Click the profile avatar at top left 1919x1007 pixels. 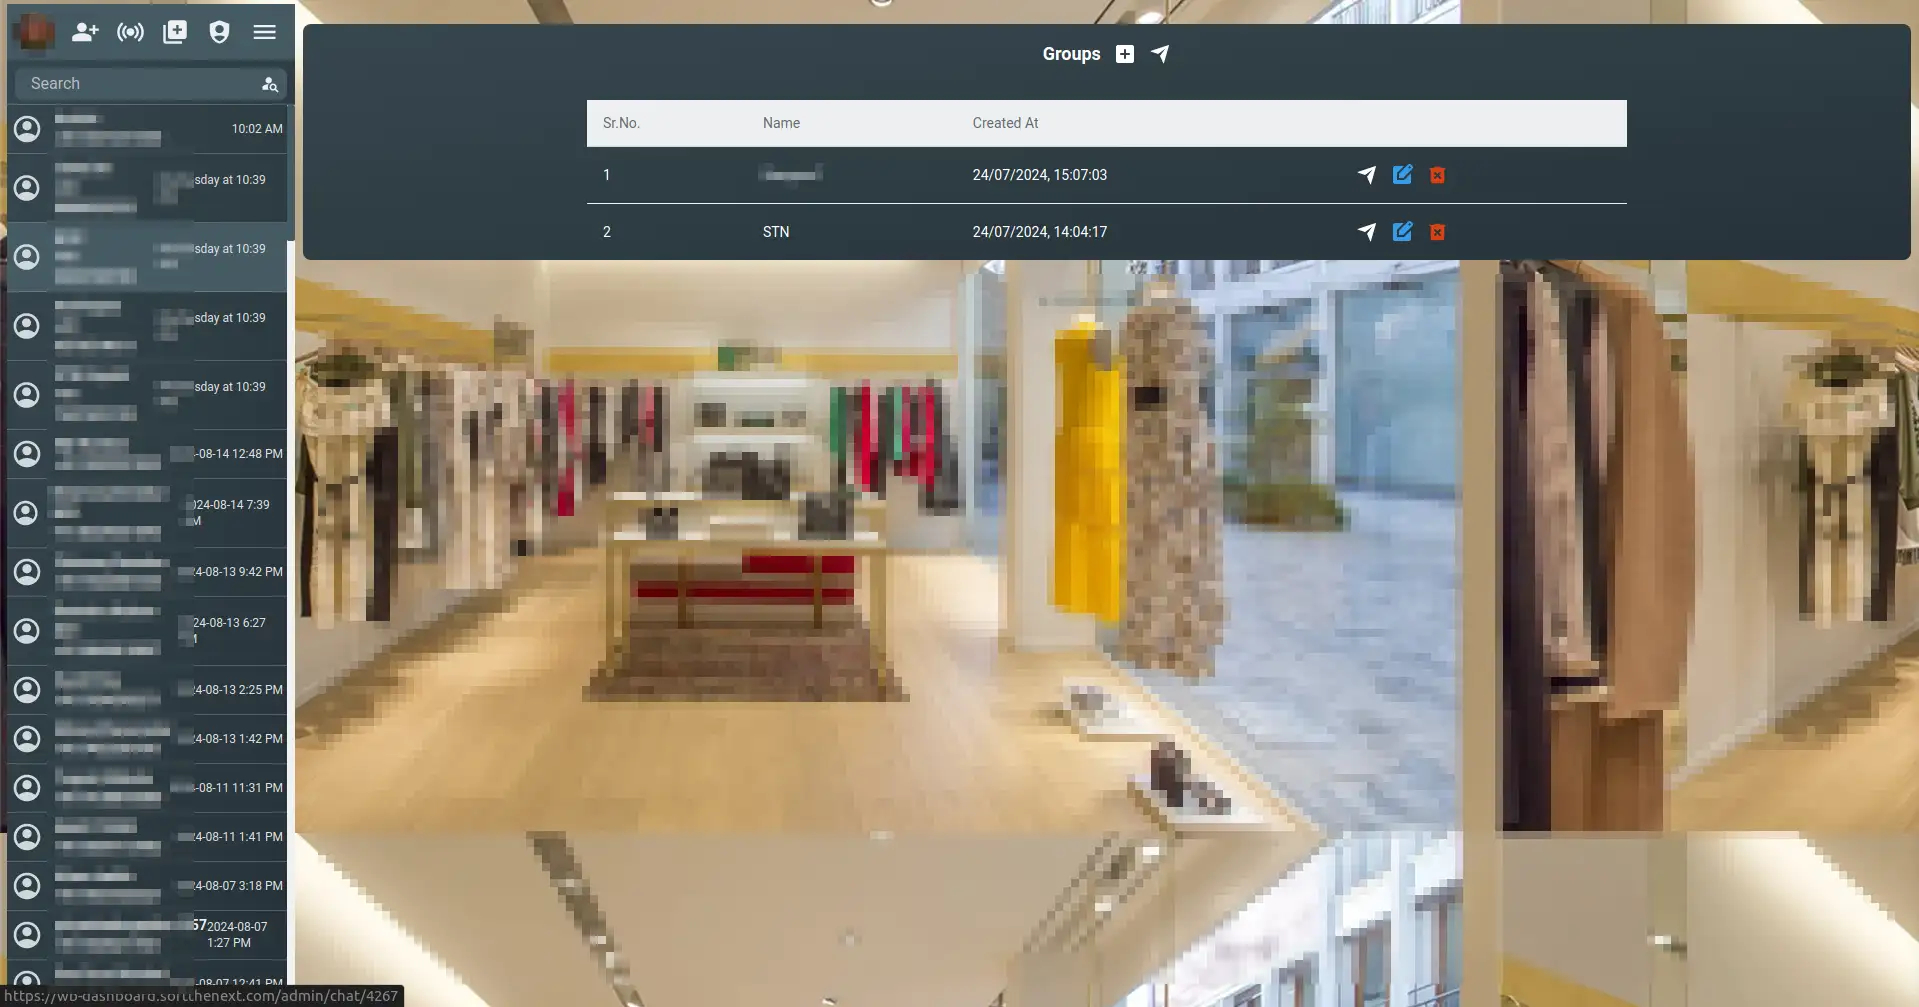coord(35,31)
